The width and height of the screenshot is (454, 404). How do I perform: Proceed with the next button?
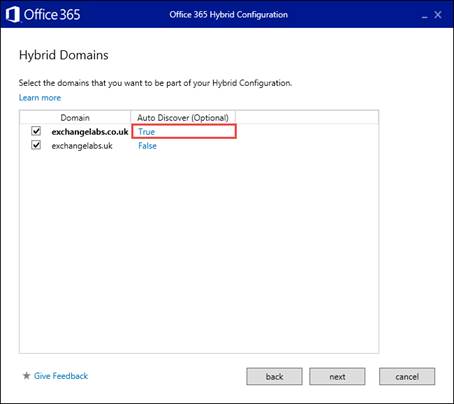coord(337,377)
